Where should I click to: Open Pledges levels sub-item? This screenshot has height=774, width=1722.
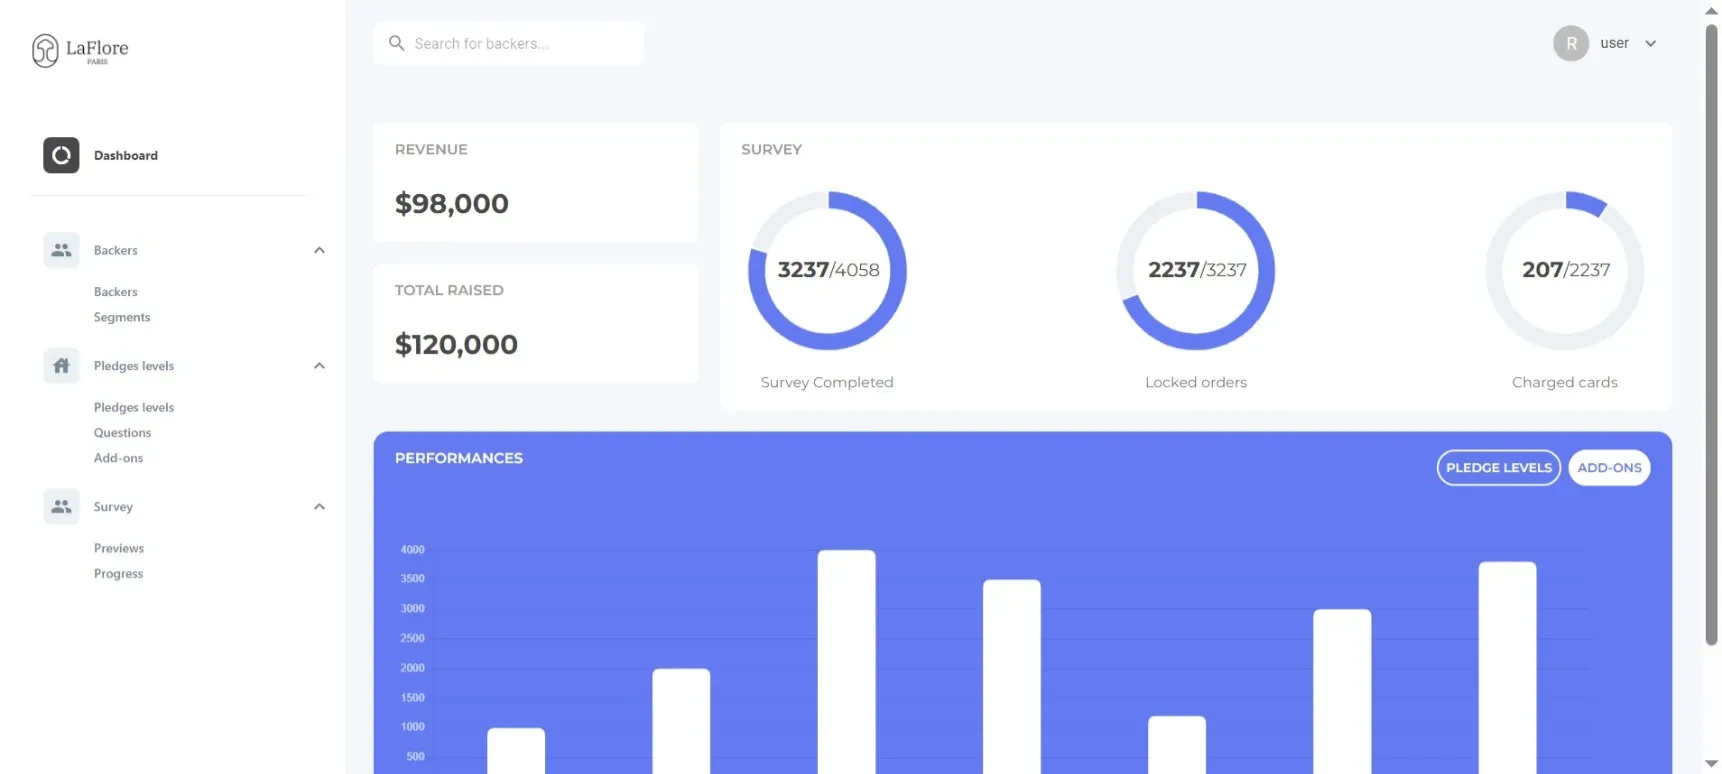[x=134, y=407]
